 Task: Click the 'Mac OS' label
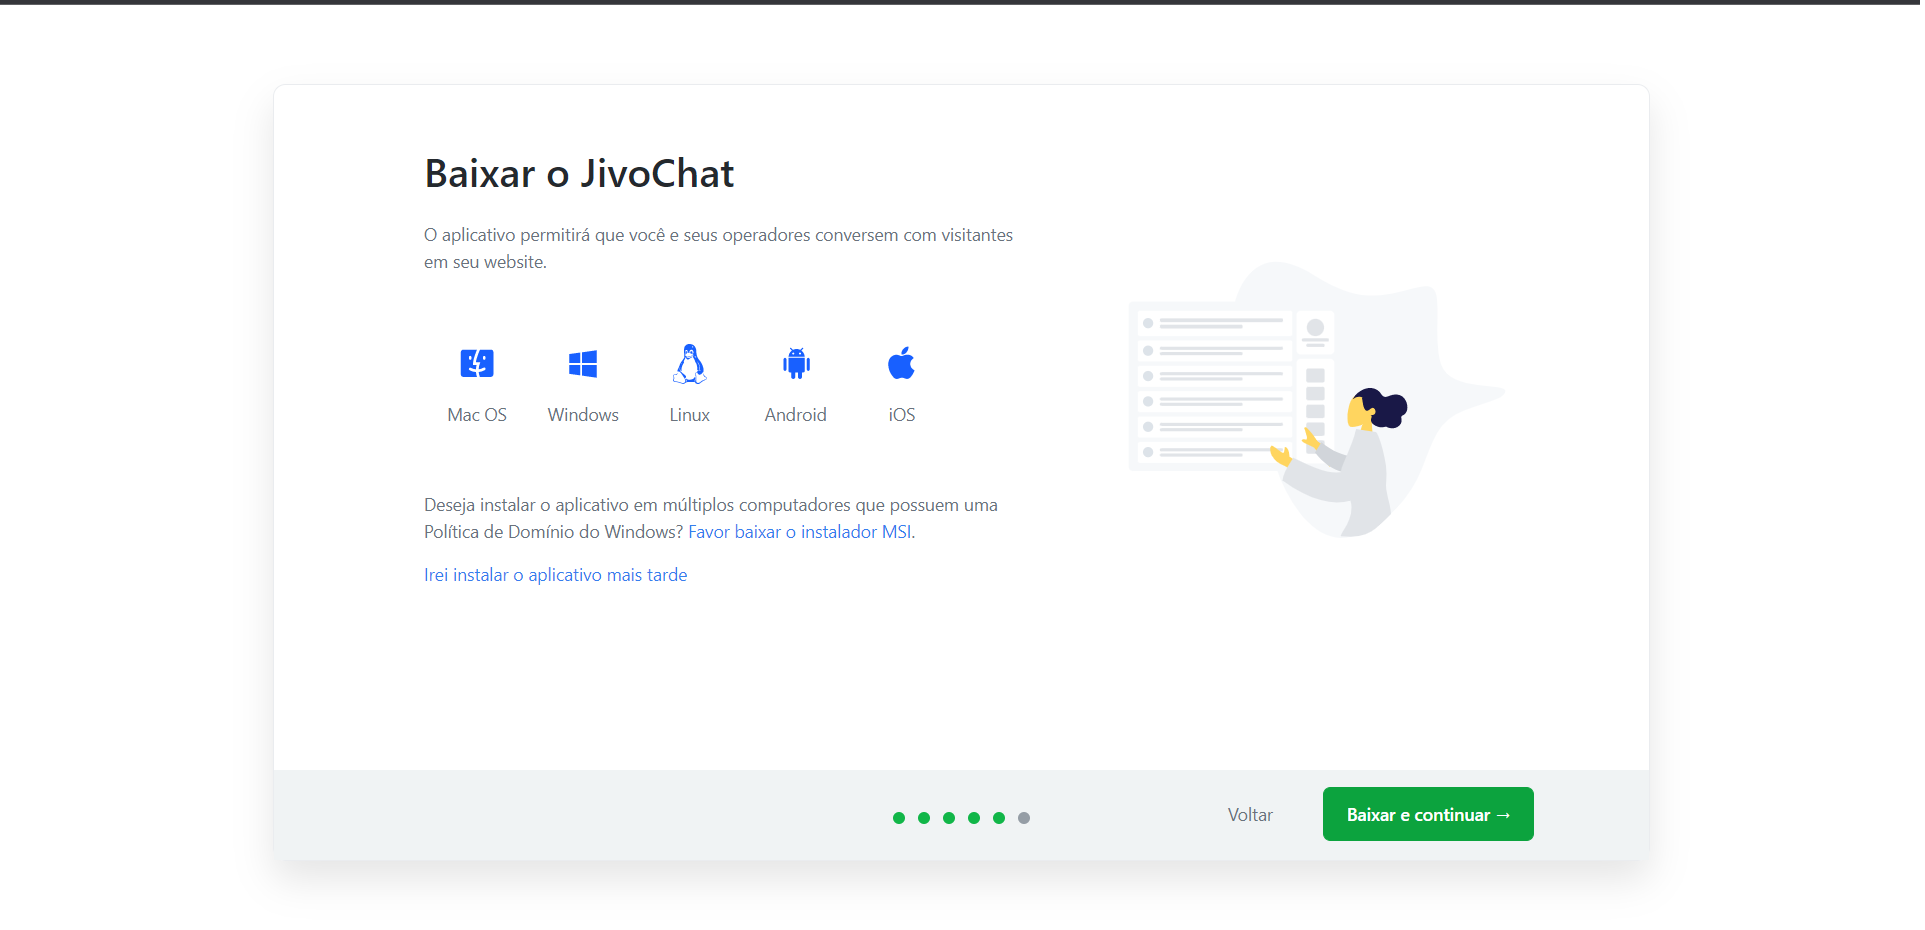click(x=477, y=415)
